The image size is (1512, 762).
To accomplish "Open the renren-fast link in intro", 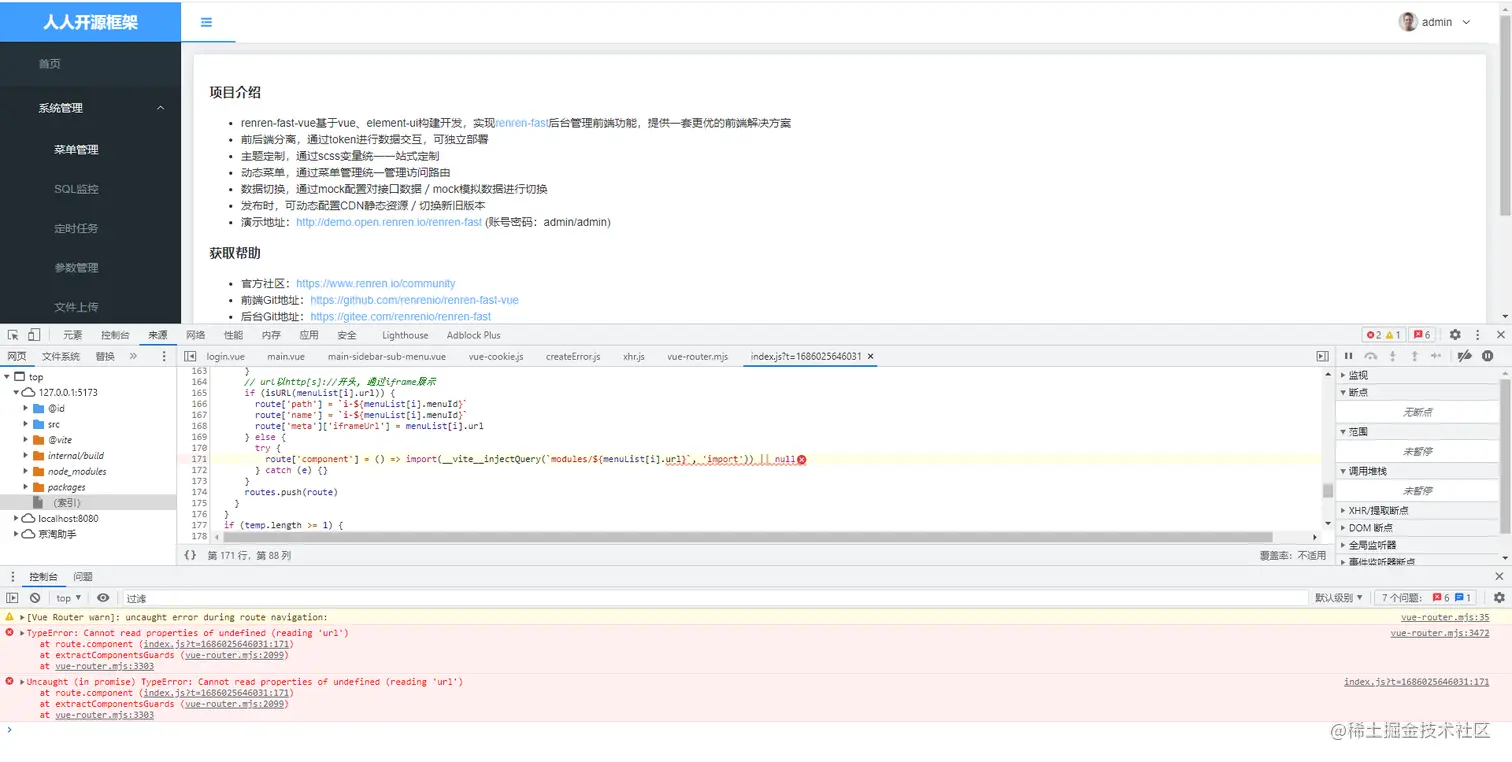I will (522, 123).
